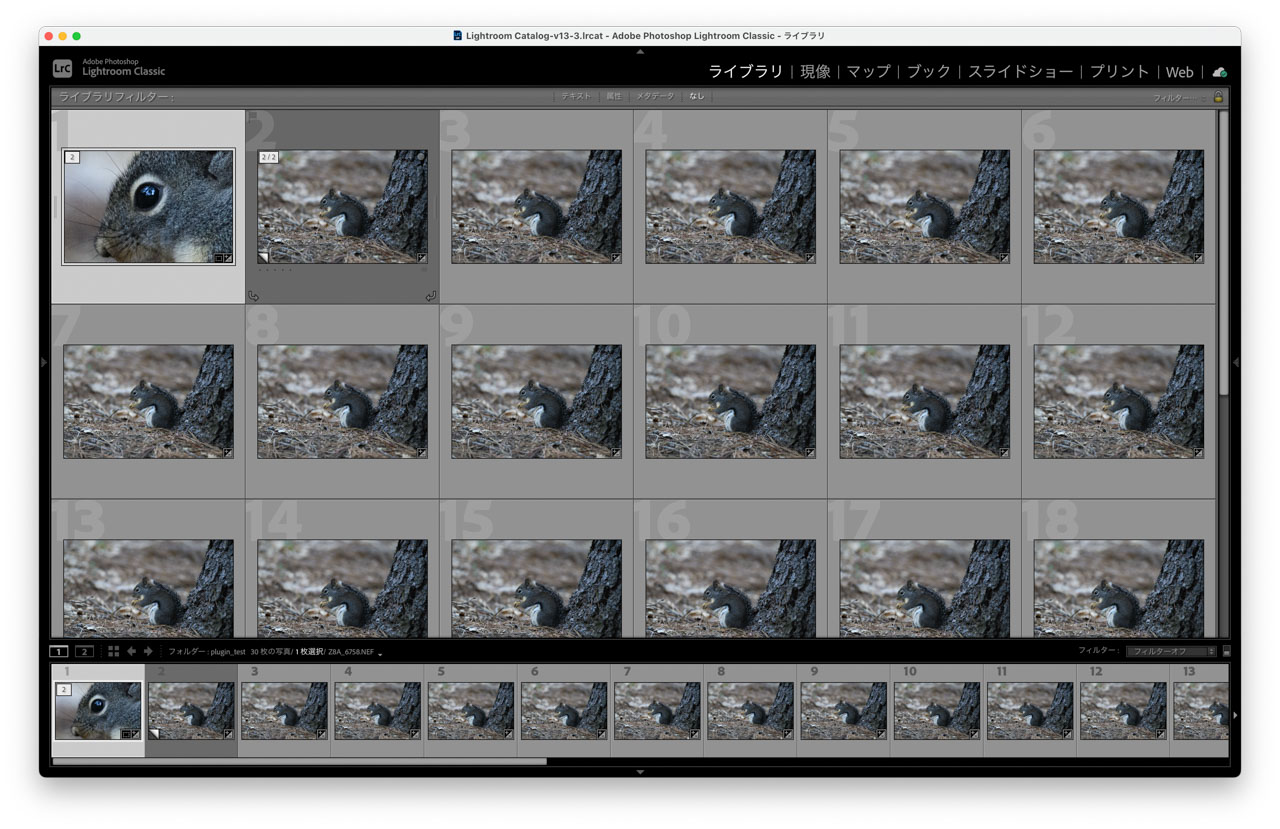Go back with the left arrow
This screenshot has height=829, width=1280.
(131, 651)
